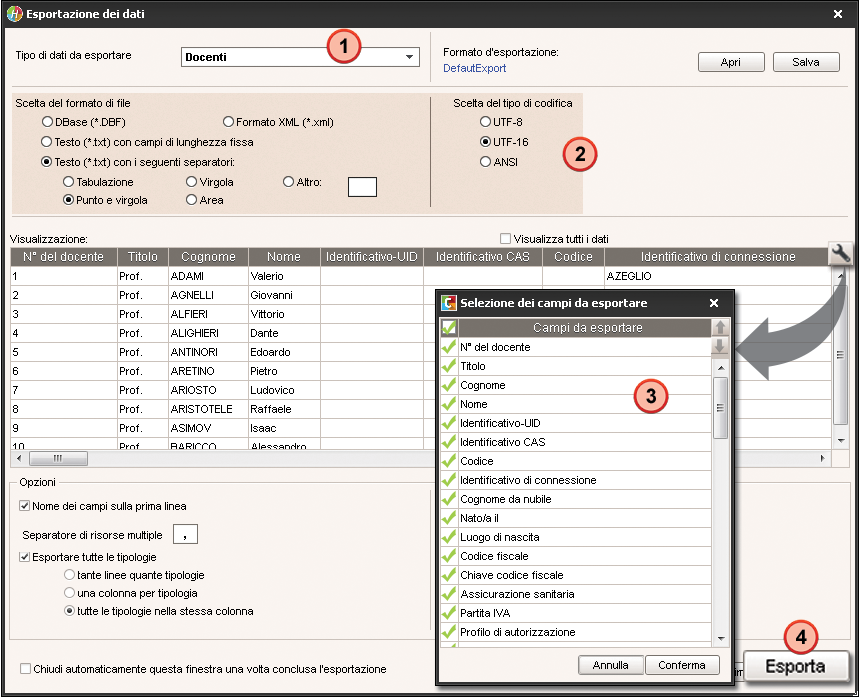The height and width of the screenshot is (698, 866).
Task: Select UTF-16 encoding
Action: (x=485, y=142)
